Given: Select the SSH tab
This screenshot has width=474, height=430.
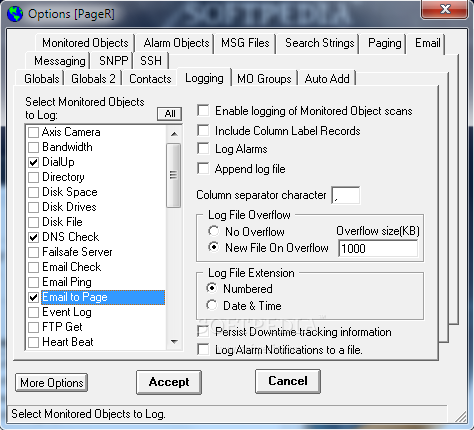Looking at the screenshot, I should (151, 61).
